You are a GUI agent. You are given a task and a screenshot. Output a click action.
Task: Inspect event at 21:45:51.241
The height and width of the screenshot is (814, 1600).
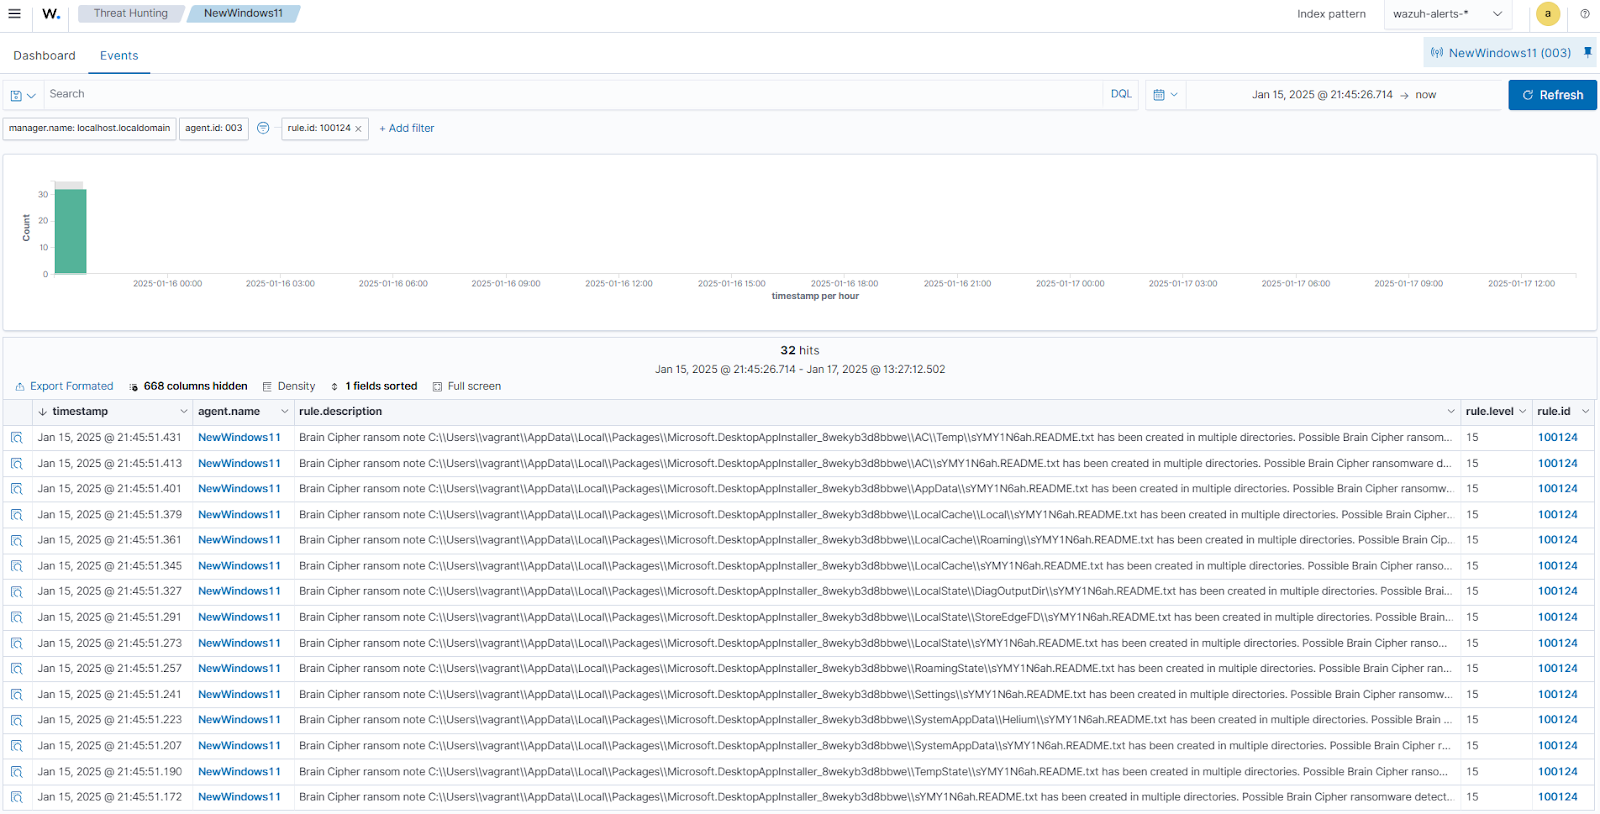17,695
